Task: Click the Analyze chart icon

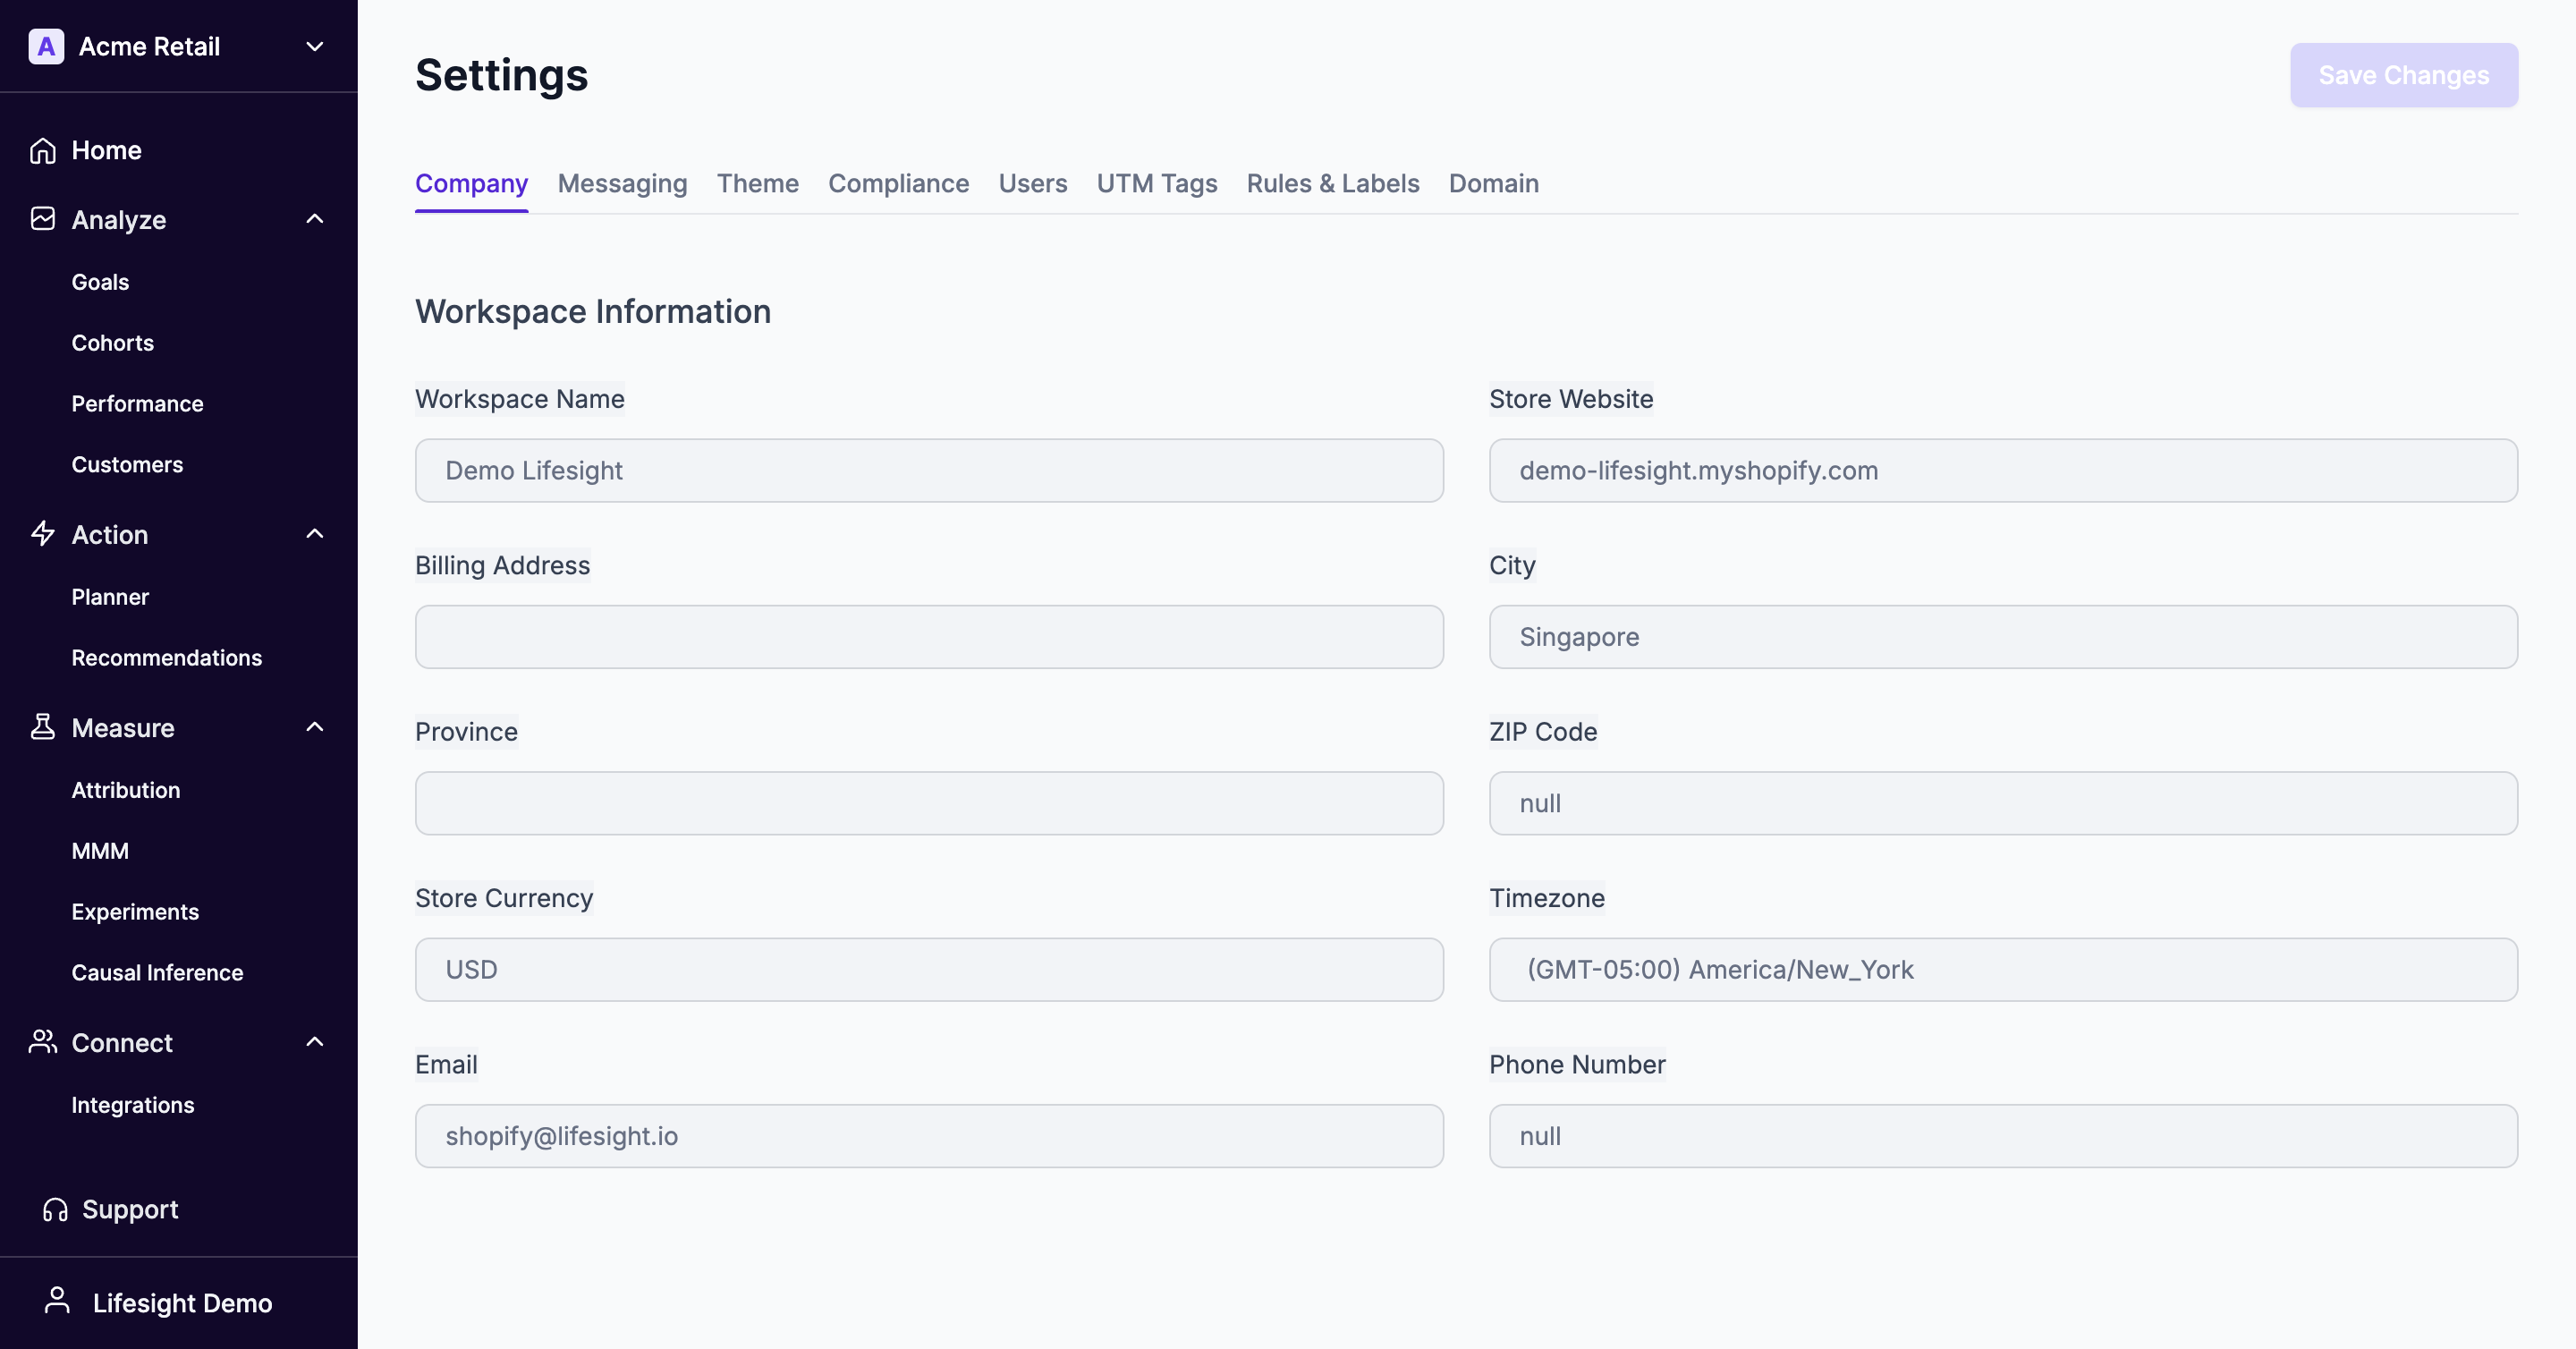Action: pos(43,219)
